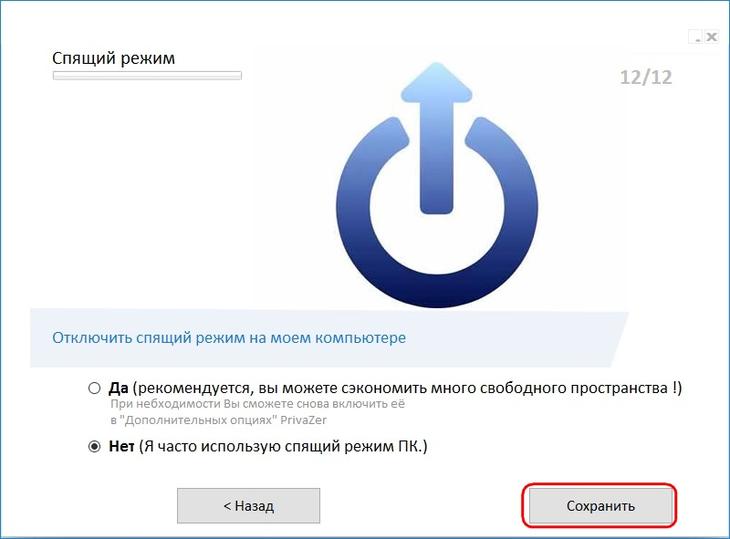Click the Сохранить button

(x=600, y=505)
